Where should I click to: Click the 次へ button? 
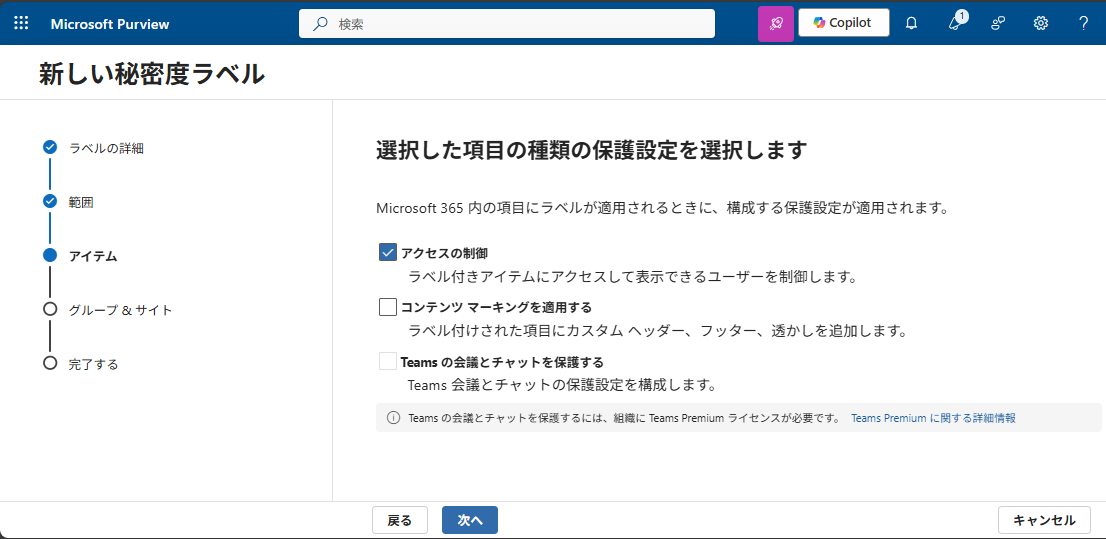click(x=470, y=521)
